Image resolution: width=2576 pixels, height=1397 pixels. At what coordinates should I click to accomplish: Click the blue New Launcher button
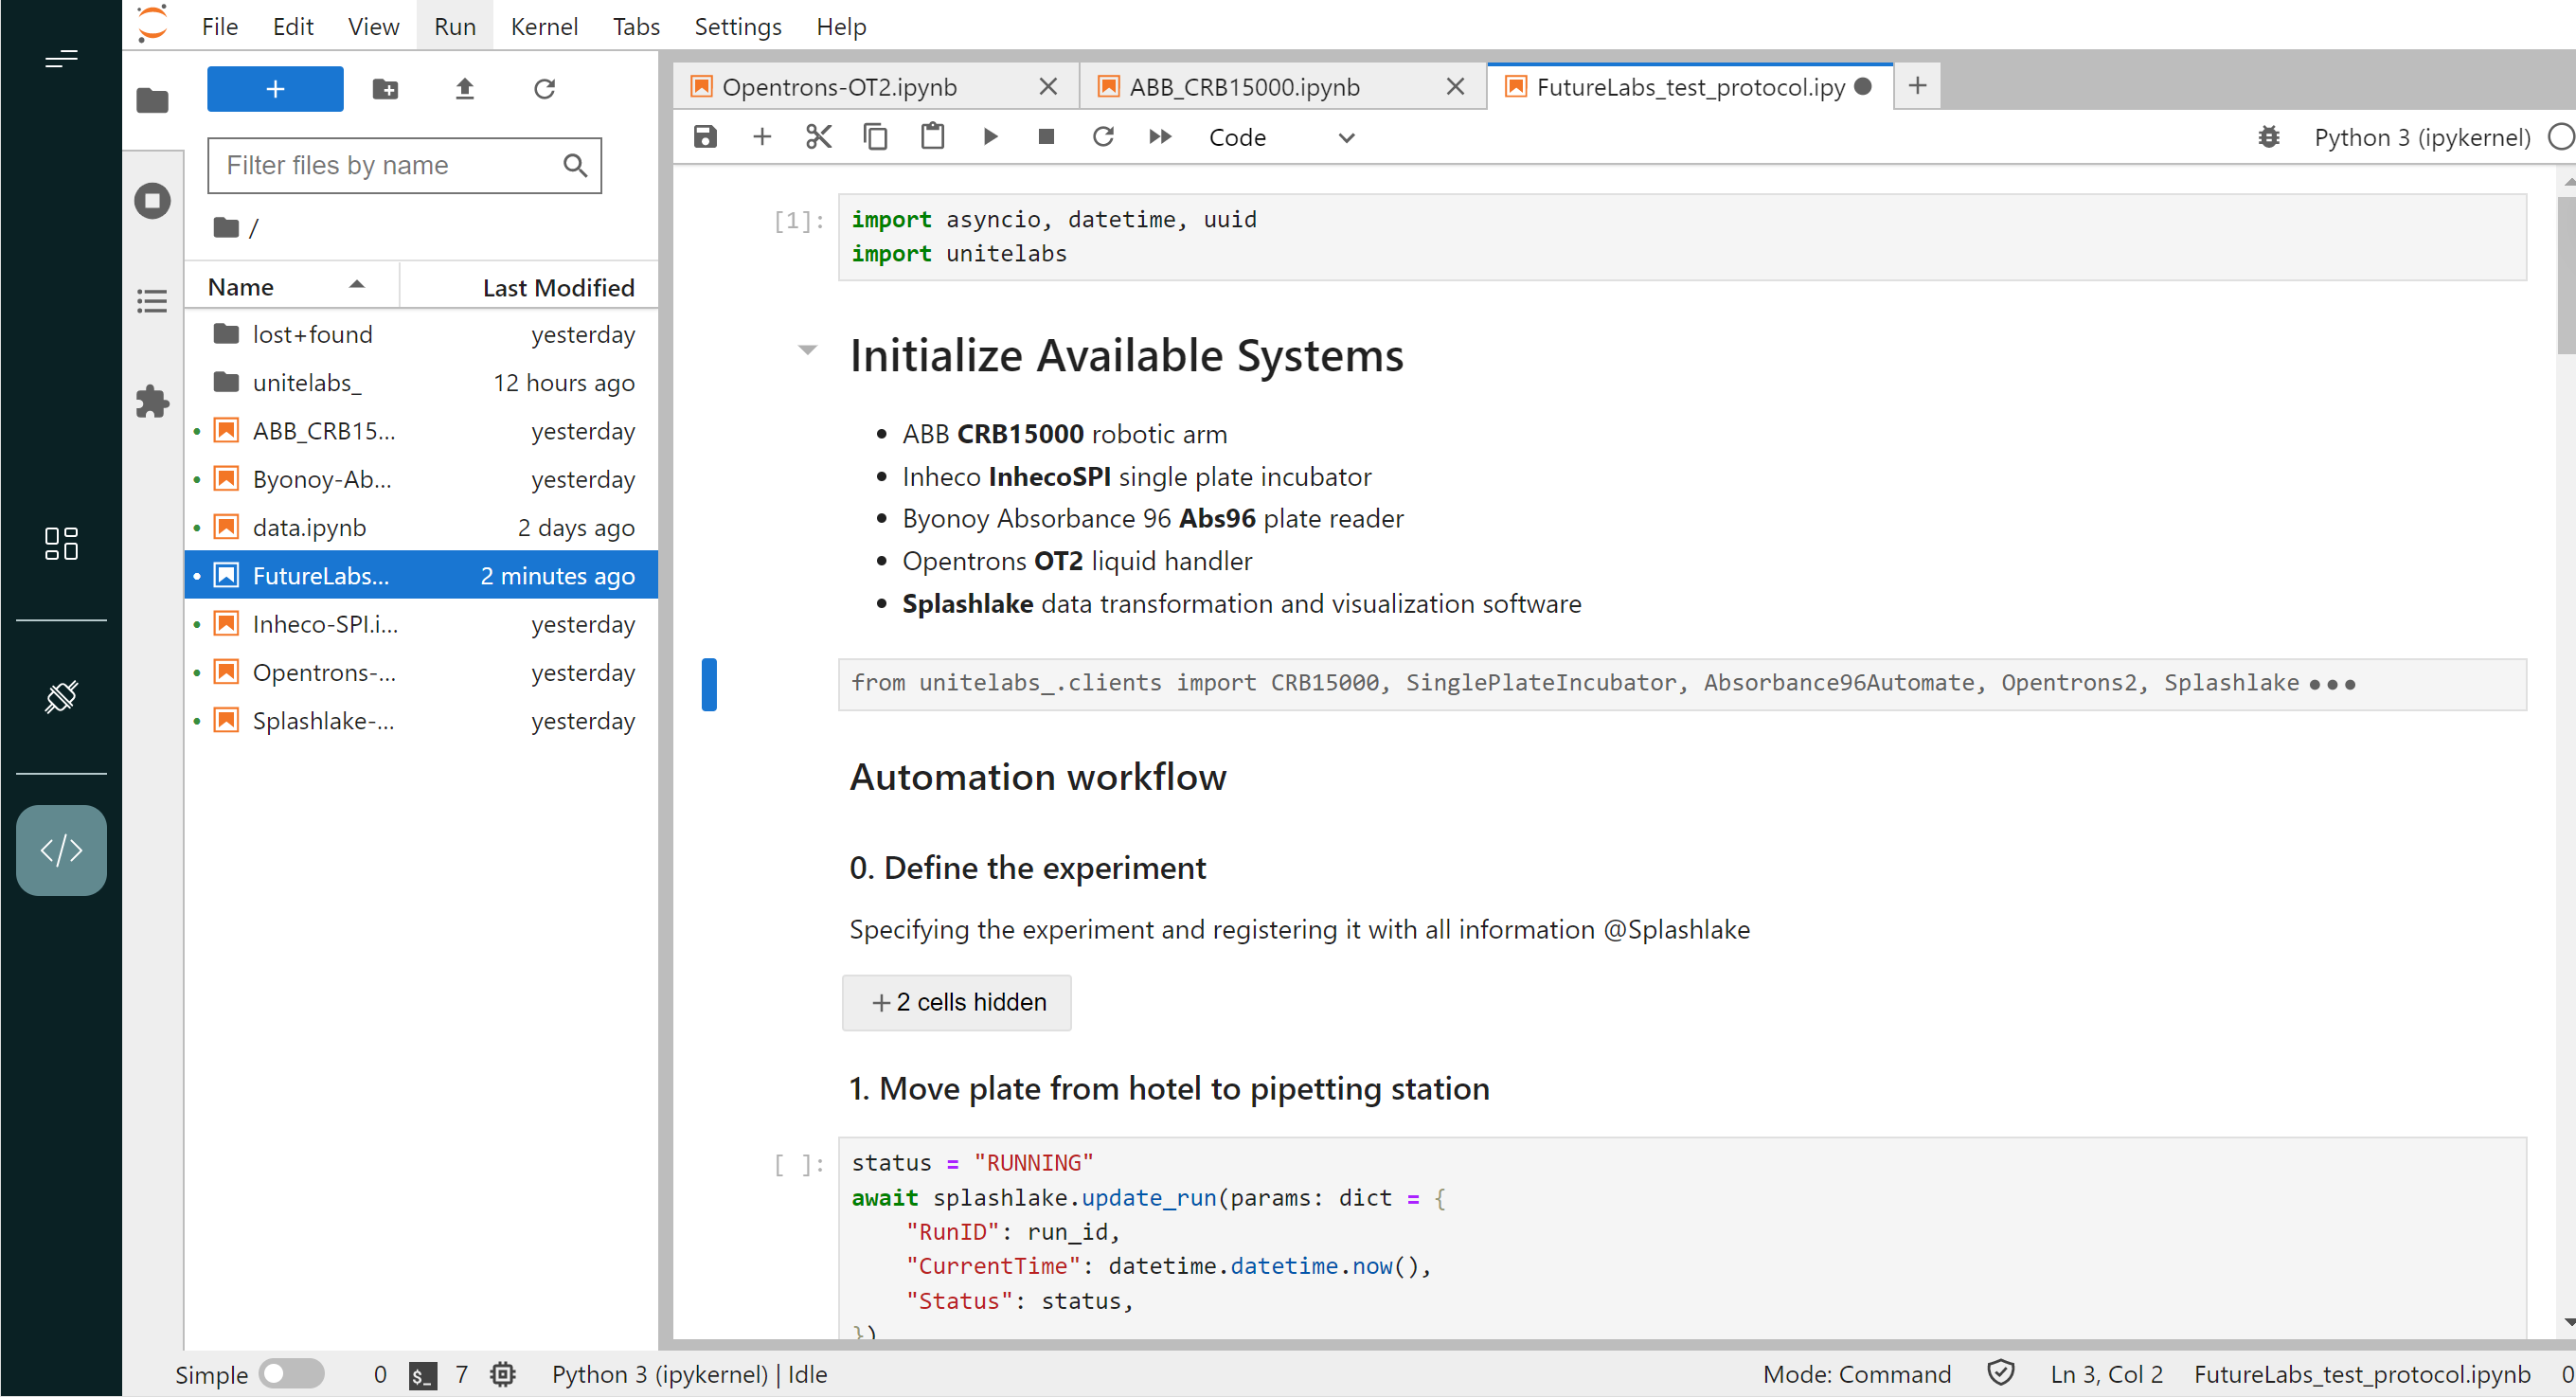275,89
